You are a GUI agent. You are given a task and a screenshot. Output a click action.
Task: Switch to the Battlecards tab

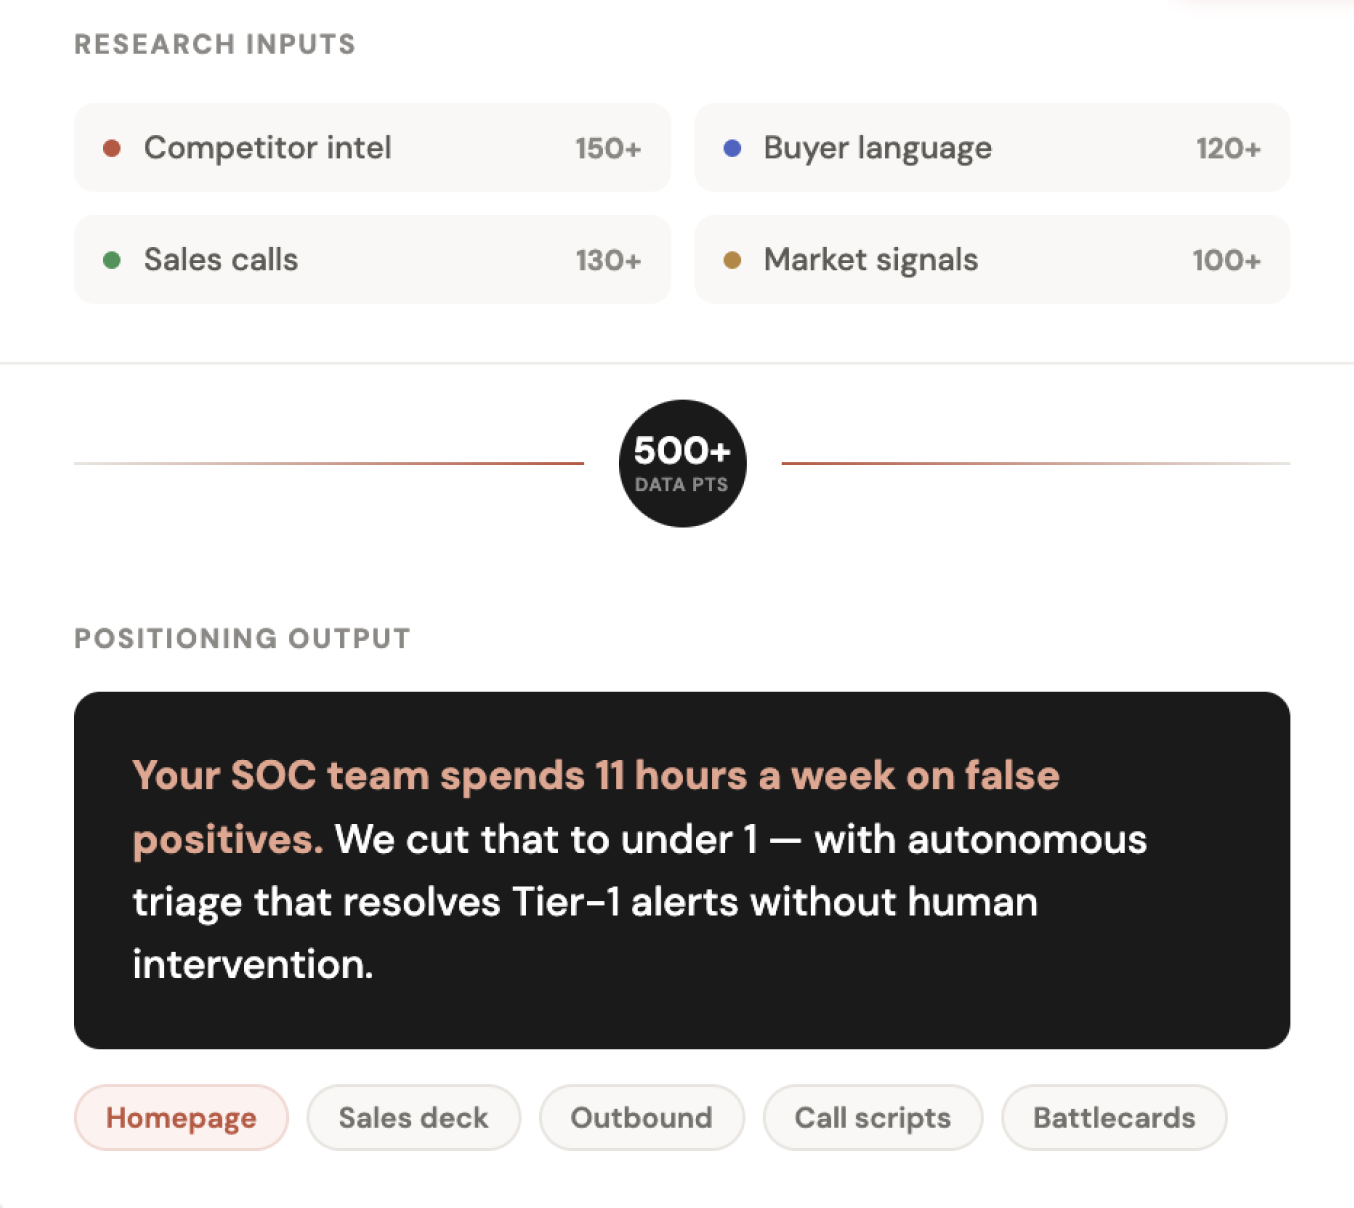click(x=1113, y=1117)
